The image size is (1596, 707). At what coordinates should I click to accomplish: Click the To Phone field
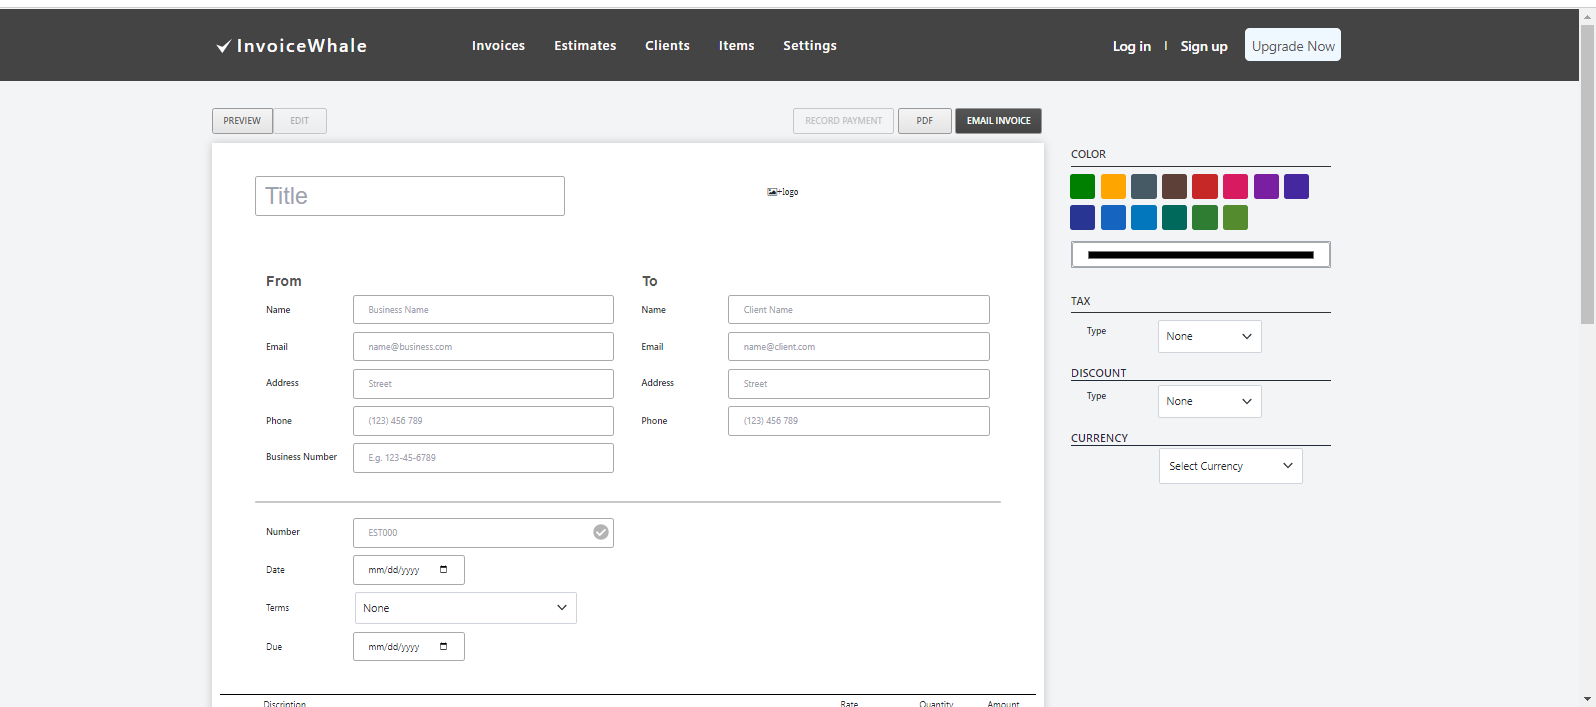click(x=859, y=421)
